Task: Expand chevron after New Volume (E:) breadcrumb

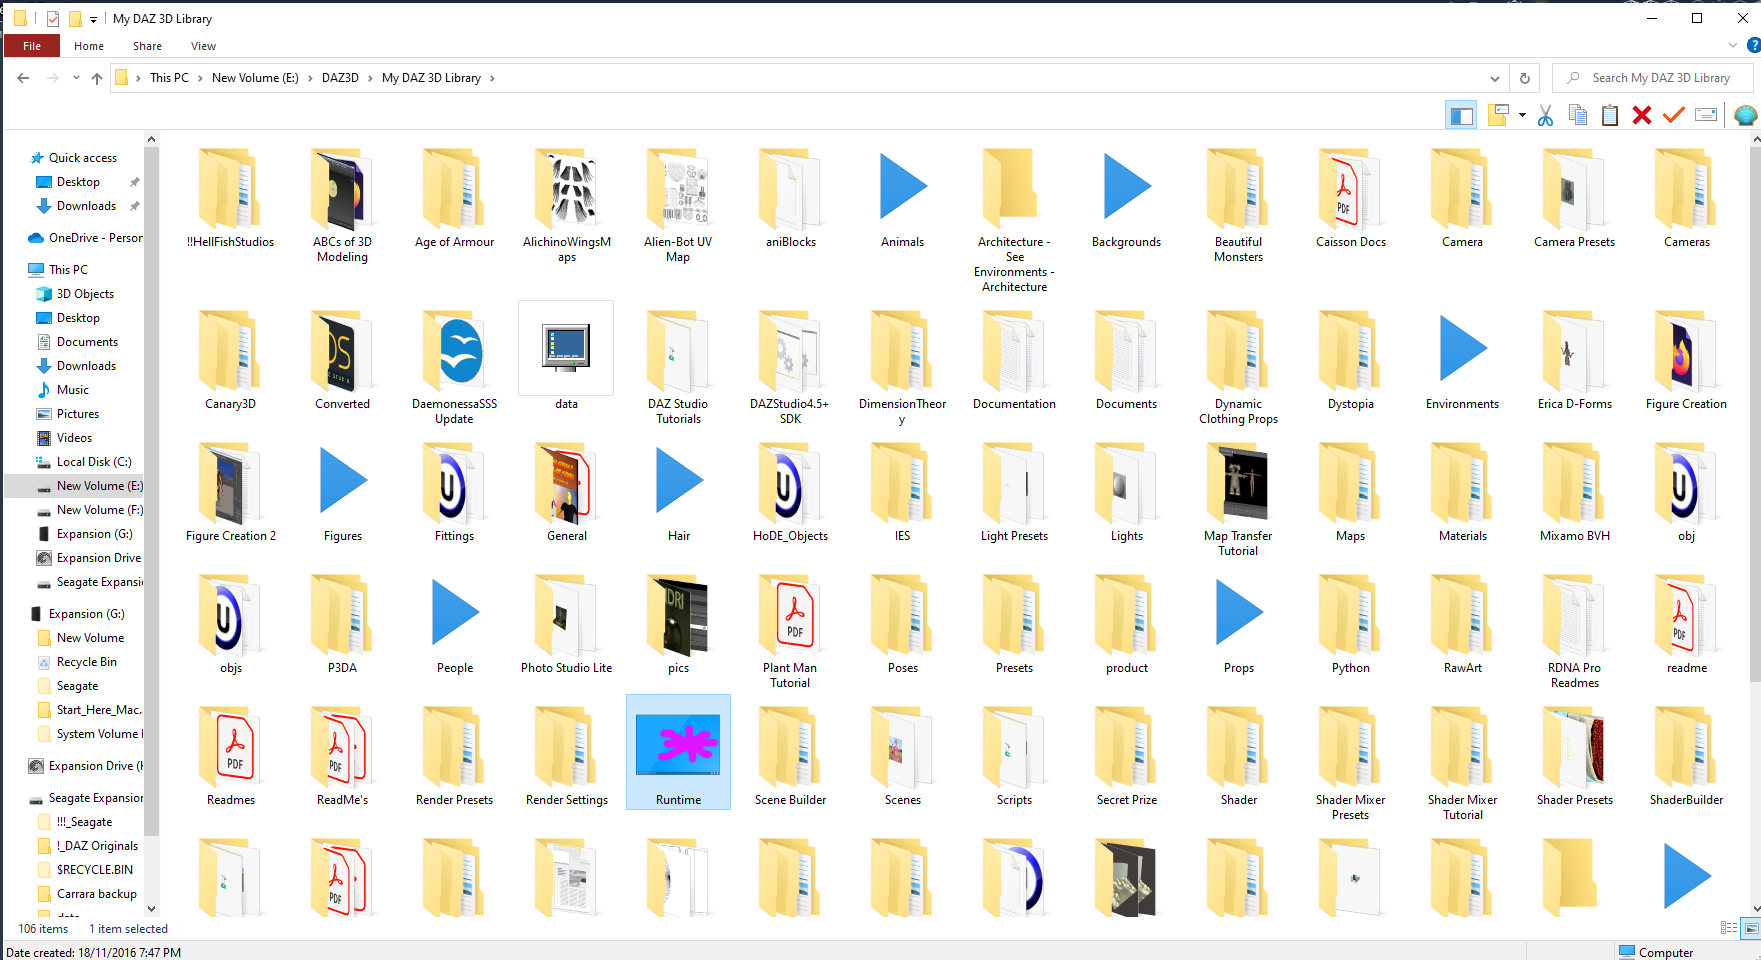Action: click(x=310, y=78)
